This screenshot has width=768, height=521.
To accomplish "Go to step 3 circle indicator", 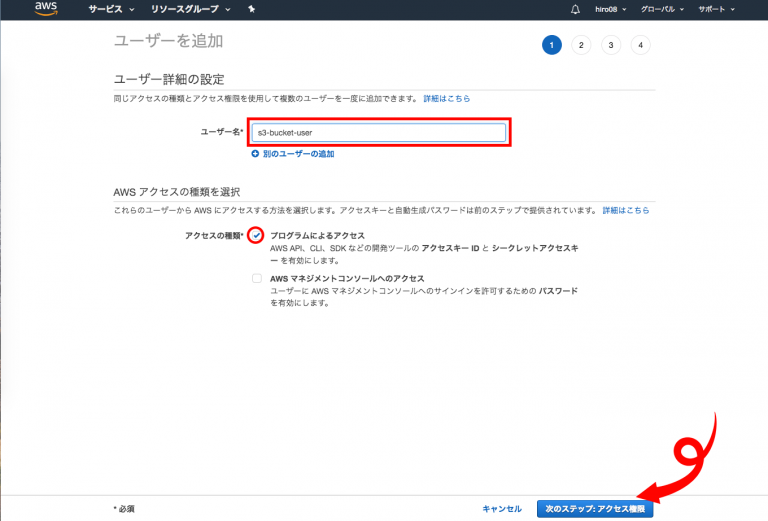I will pyautogui.click(x=611, y=45).
